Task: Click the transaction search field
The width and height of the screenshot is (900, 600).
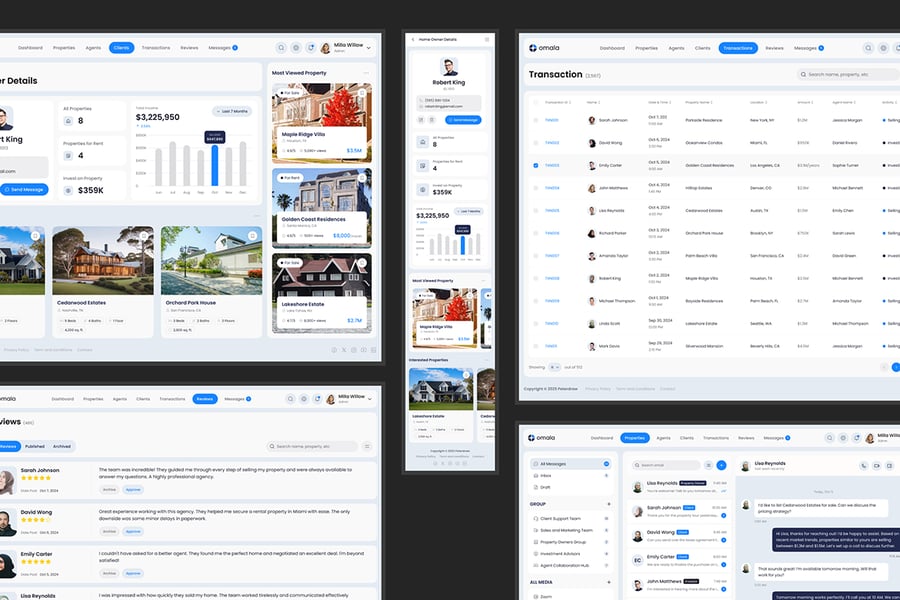Action: coord(850,74)
